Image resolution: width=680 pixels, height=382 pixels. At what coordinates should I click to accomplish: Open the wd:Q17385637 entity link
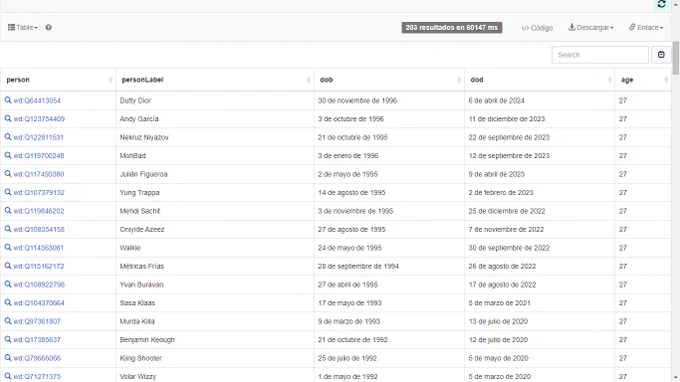click(37, 340)
